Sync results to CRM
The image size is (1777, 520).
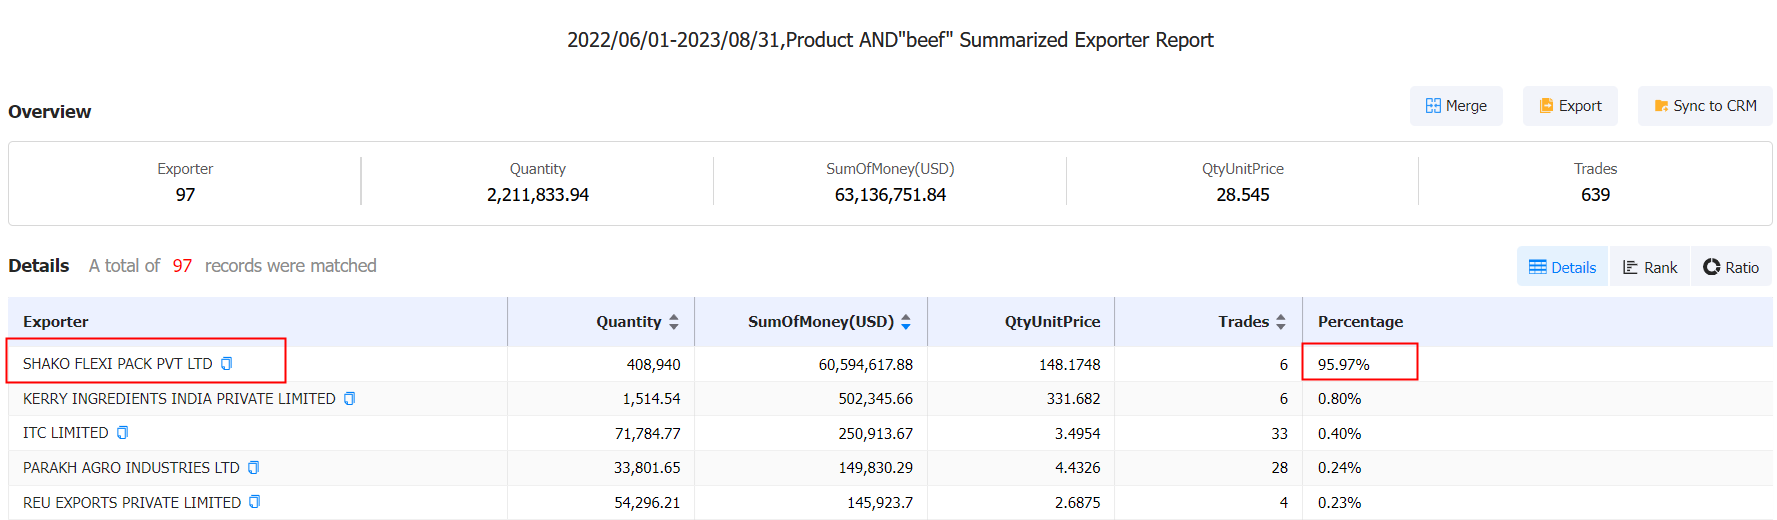pos(1705,106)
